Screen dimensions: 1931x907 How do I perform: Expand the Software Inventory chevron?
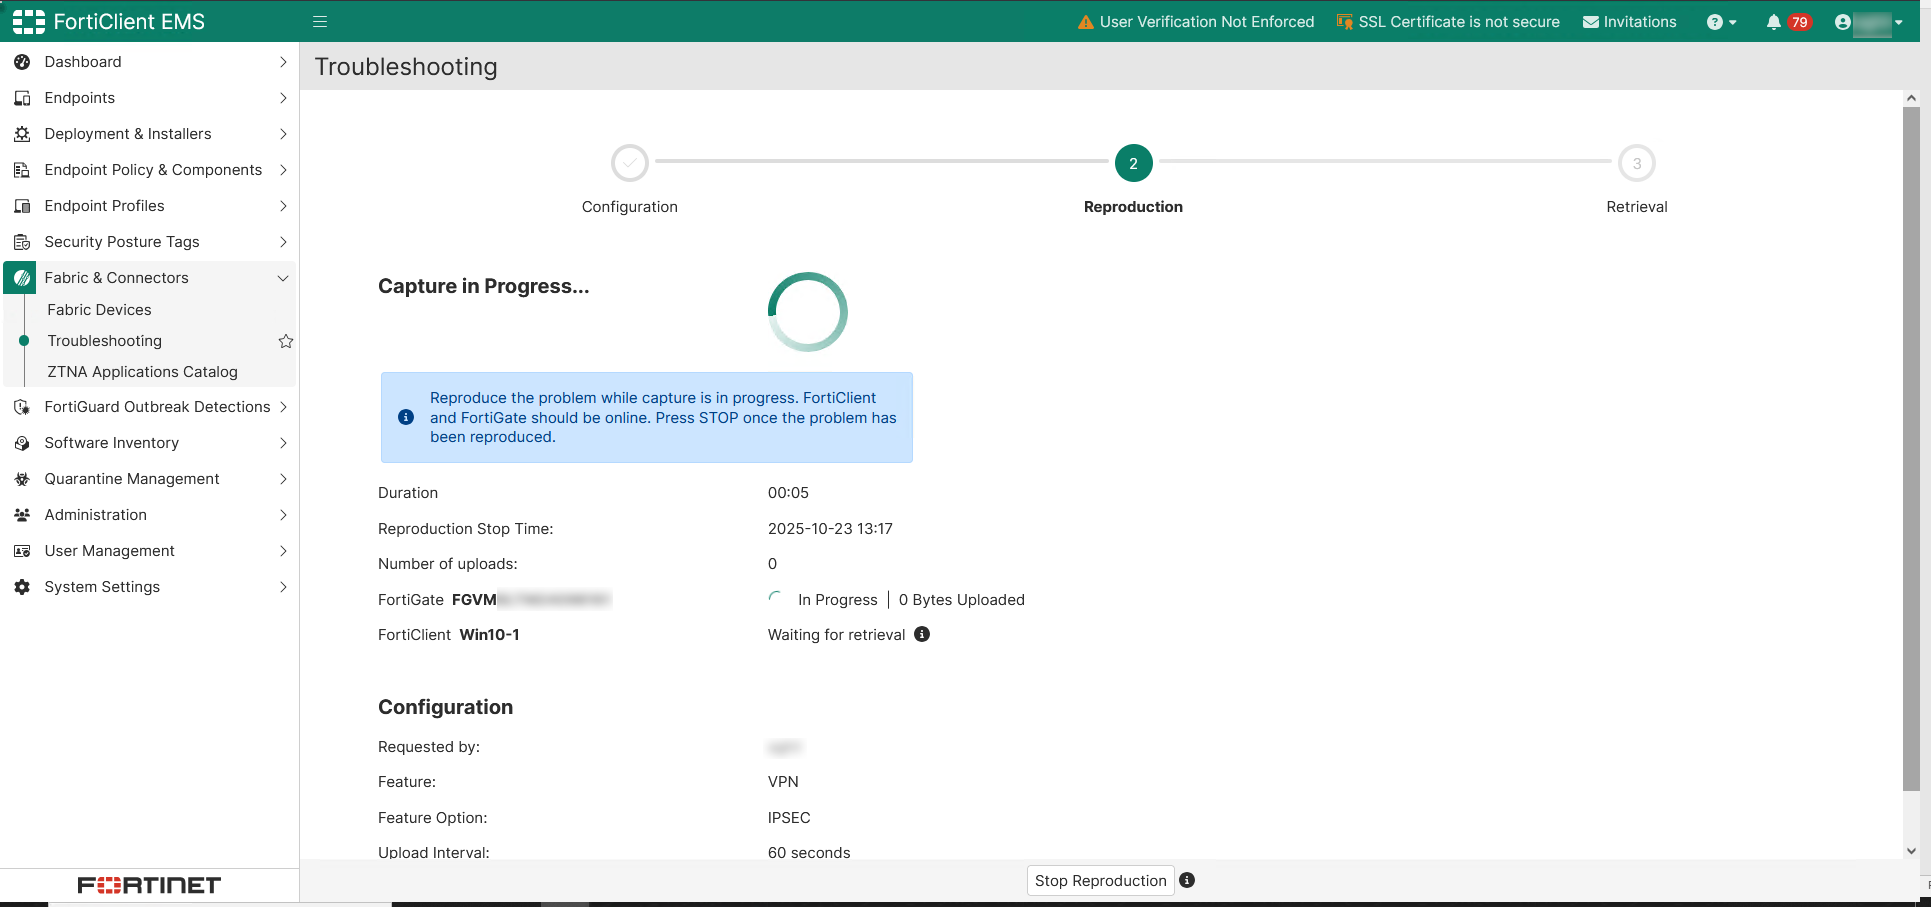coord(283,443)
